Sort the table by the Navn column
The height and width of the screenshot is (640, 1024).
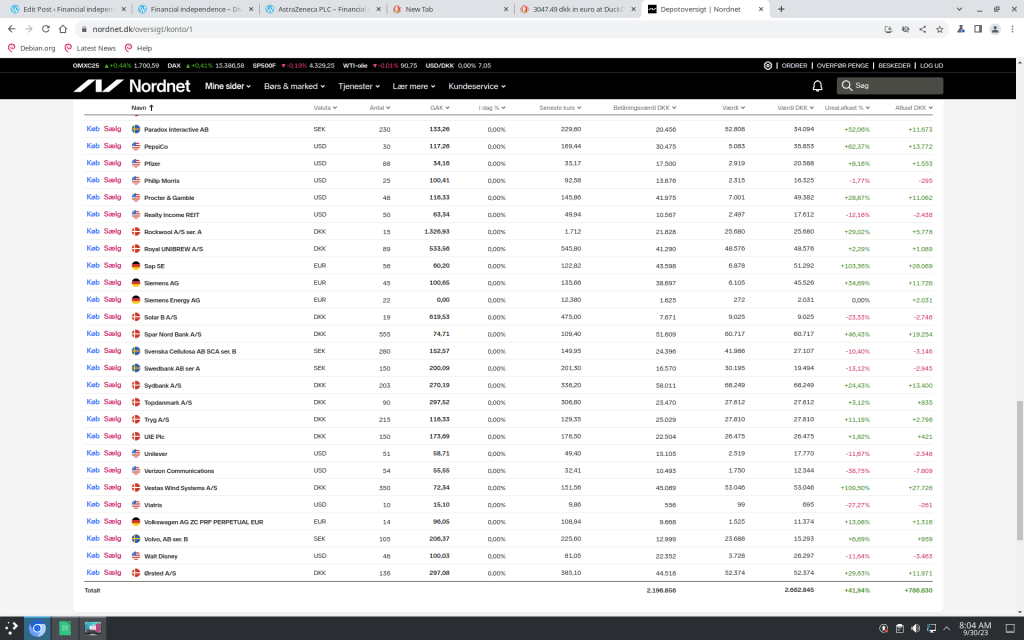coord(140,107)
